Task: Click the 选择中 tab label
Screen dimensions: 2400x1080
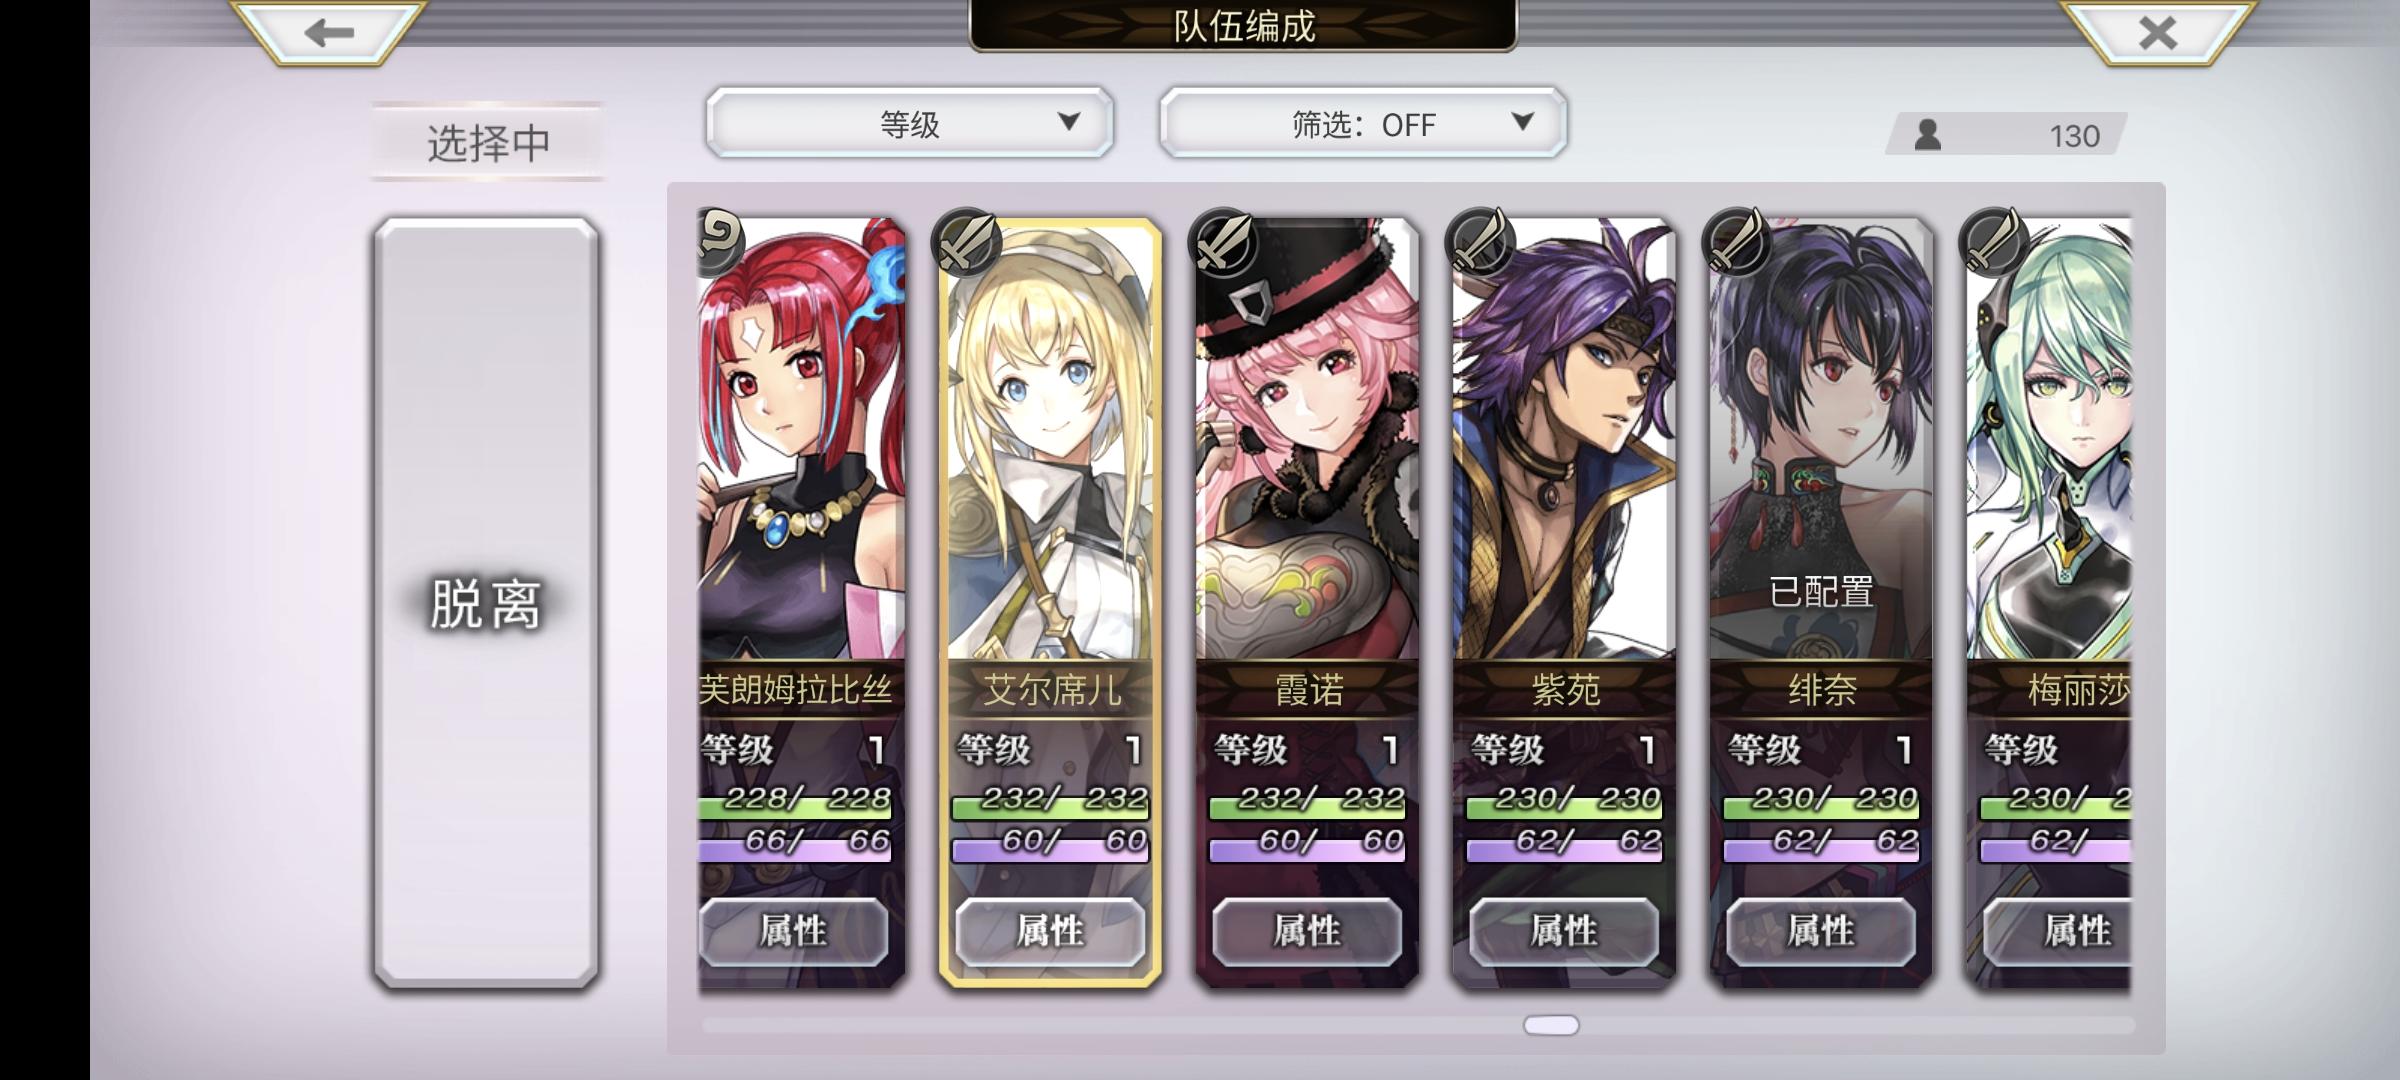Action: [x=489, y=142]
